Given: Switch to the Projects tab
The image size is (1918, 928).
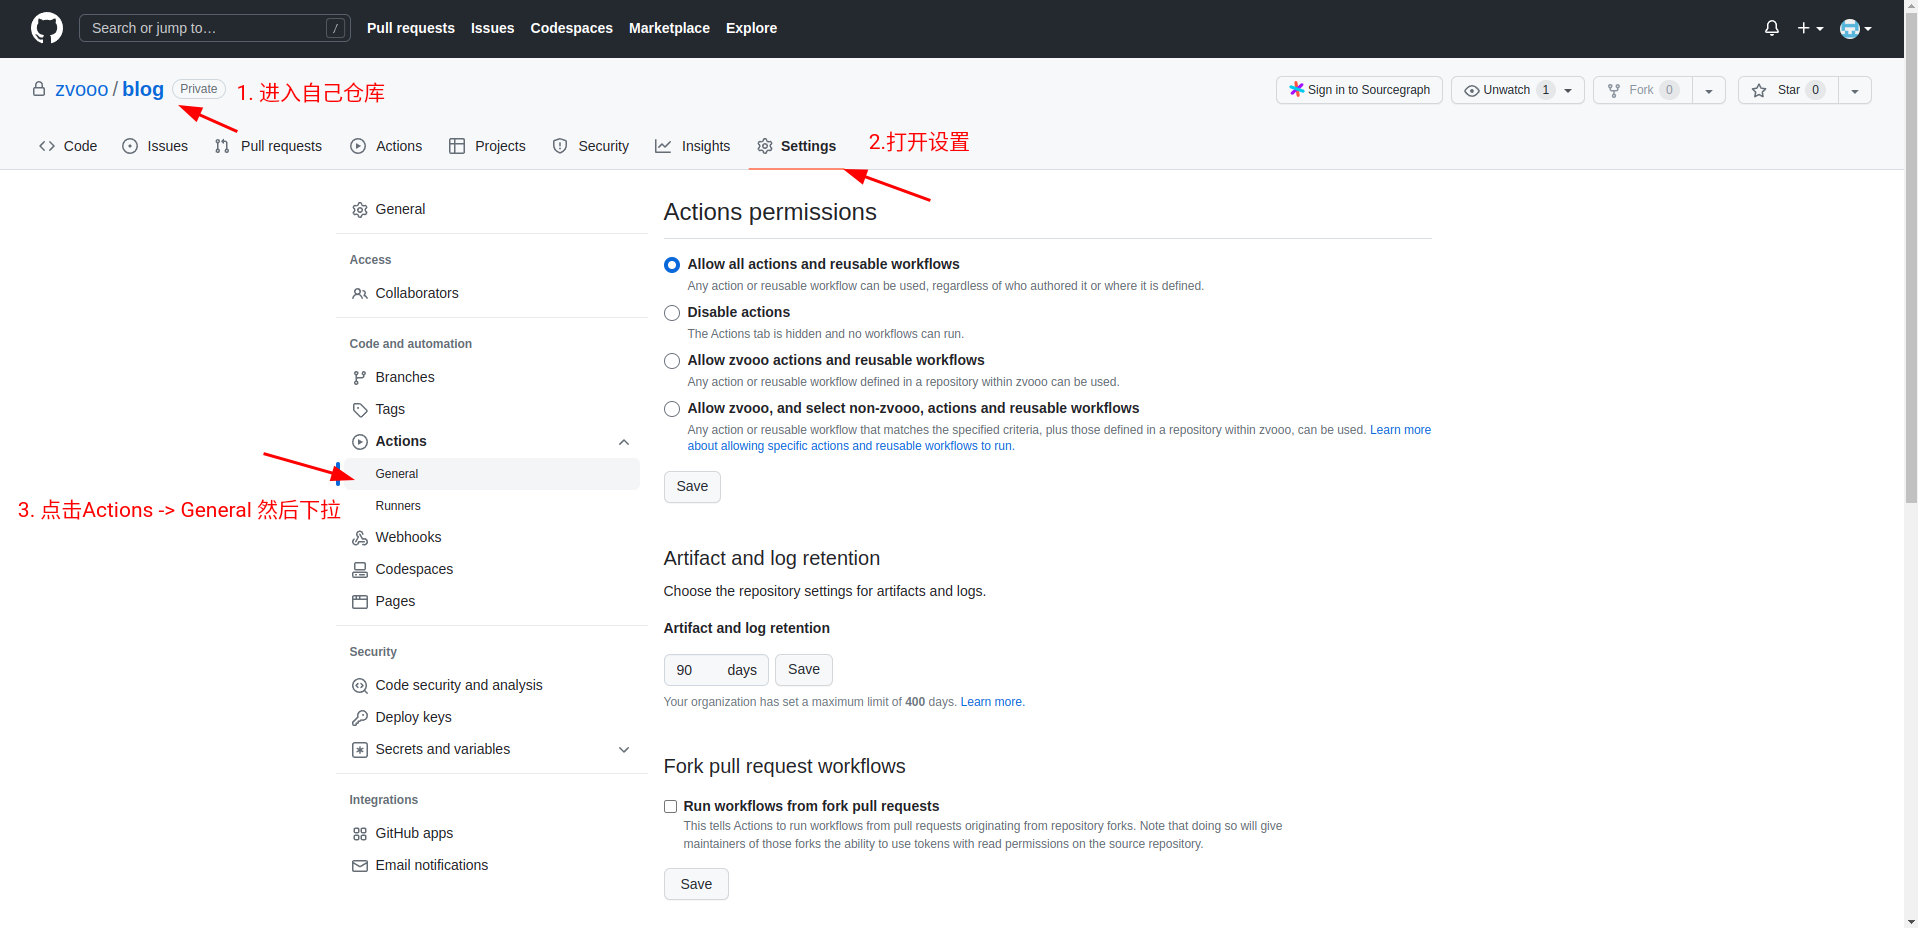Looking at the screenshot, I should (x=487, y=146).
